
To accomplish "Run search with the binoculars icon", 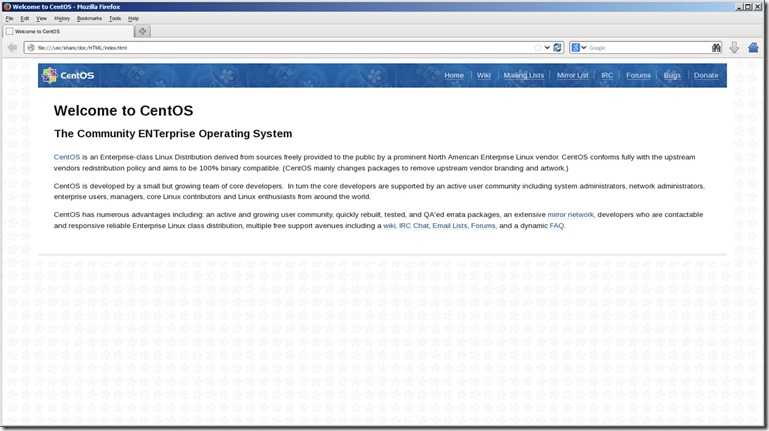I will coord(717,48).
